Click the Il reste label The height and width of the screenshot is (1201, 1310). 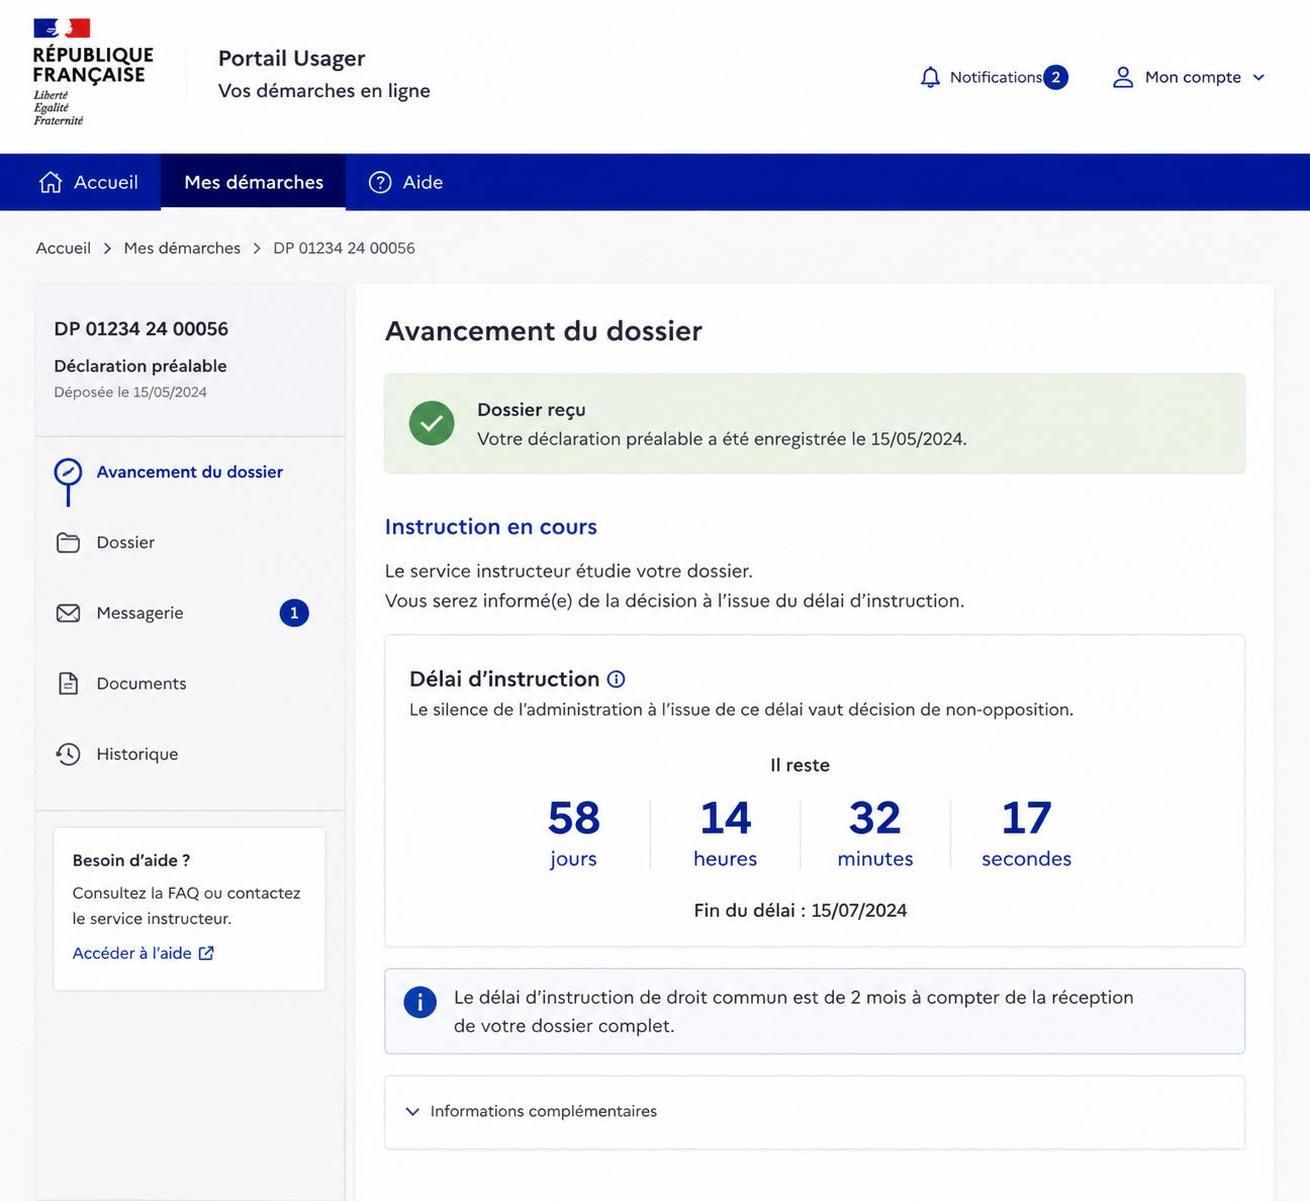coord(800,765)
